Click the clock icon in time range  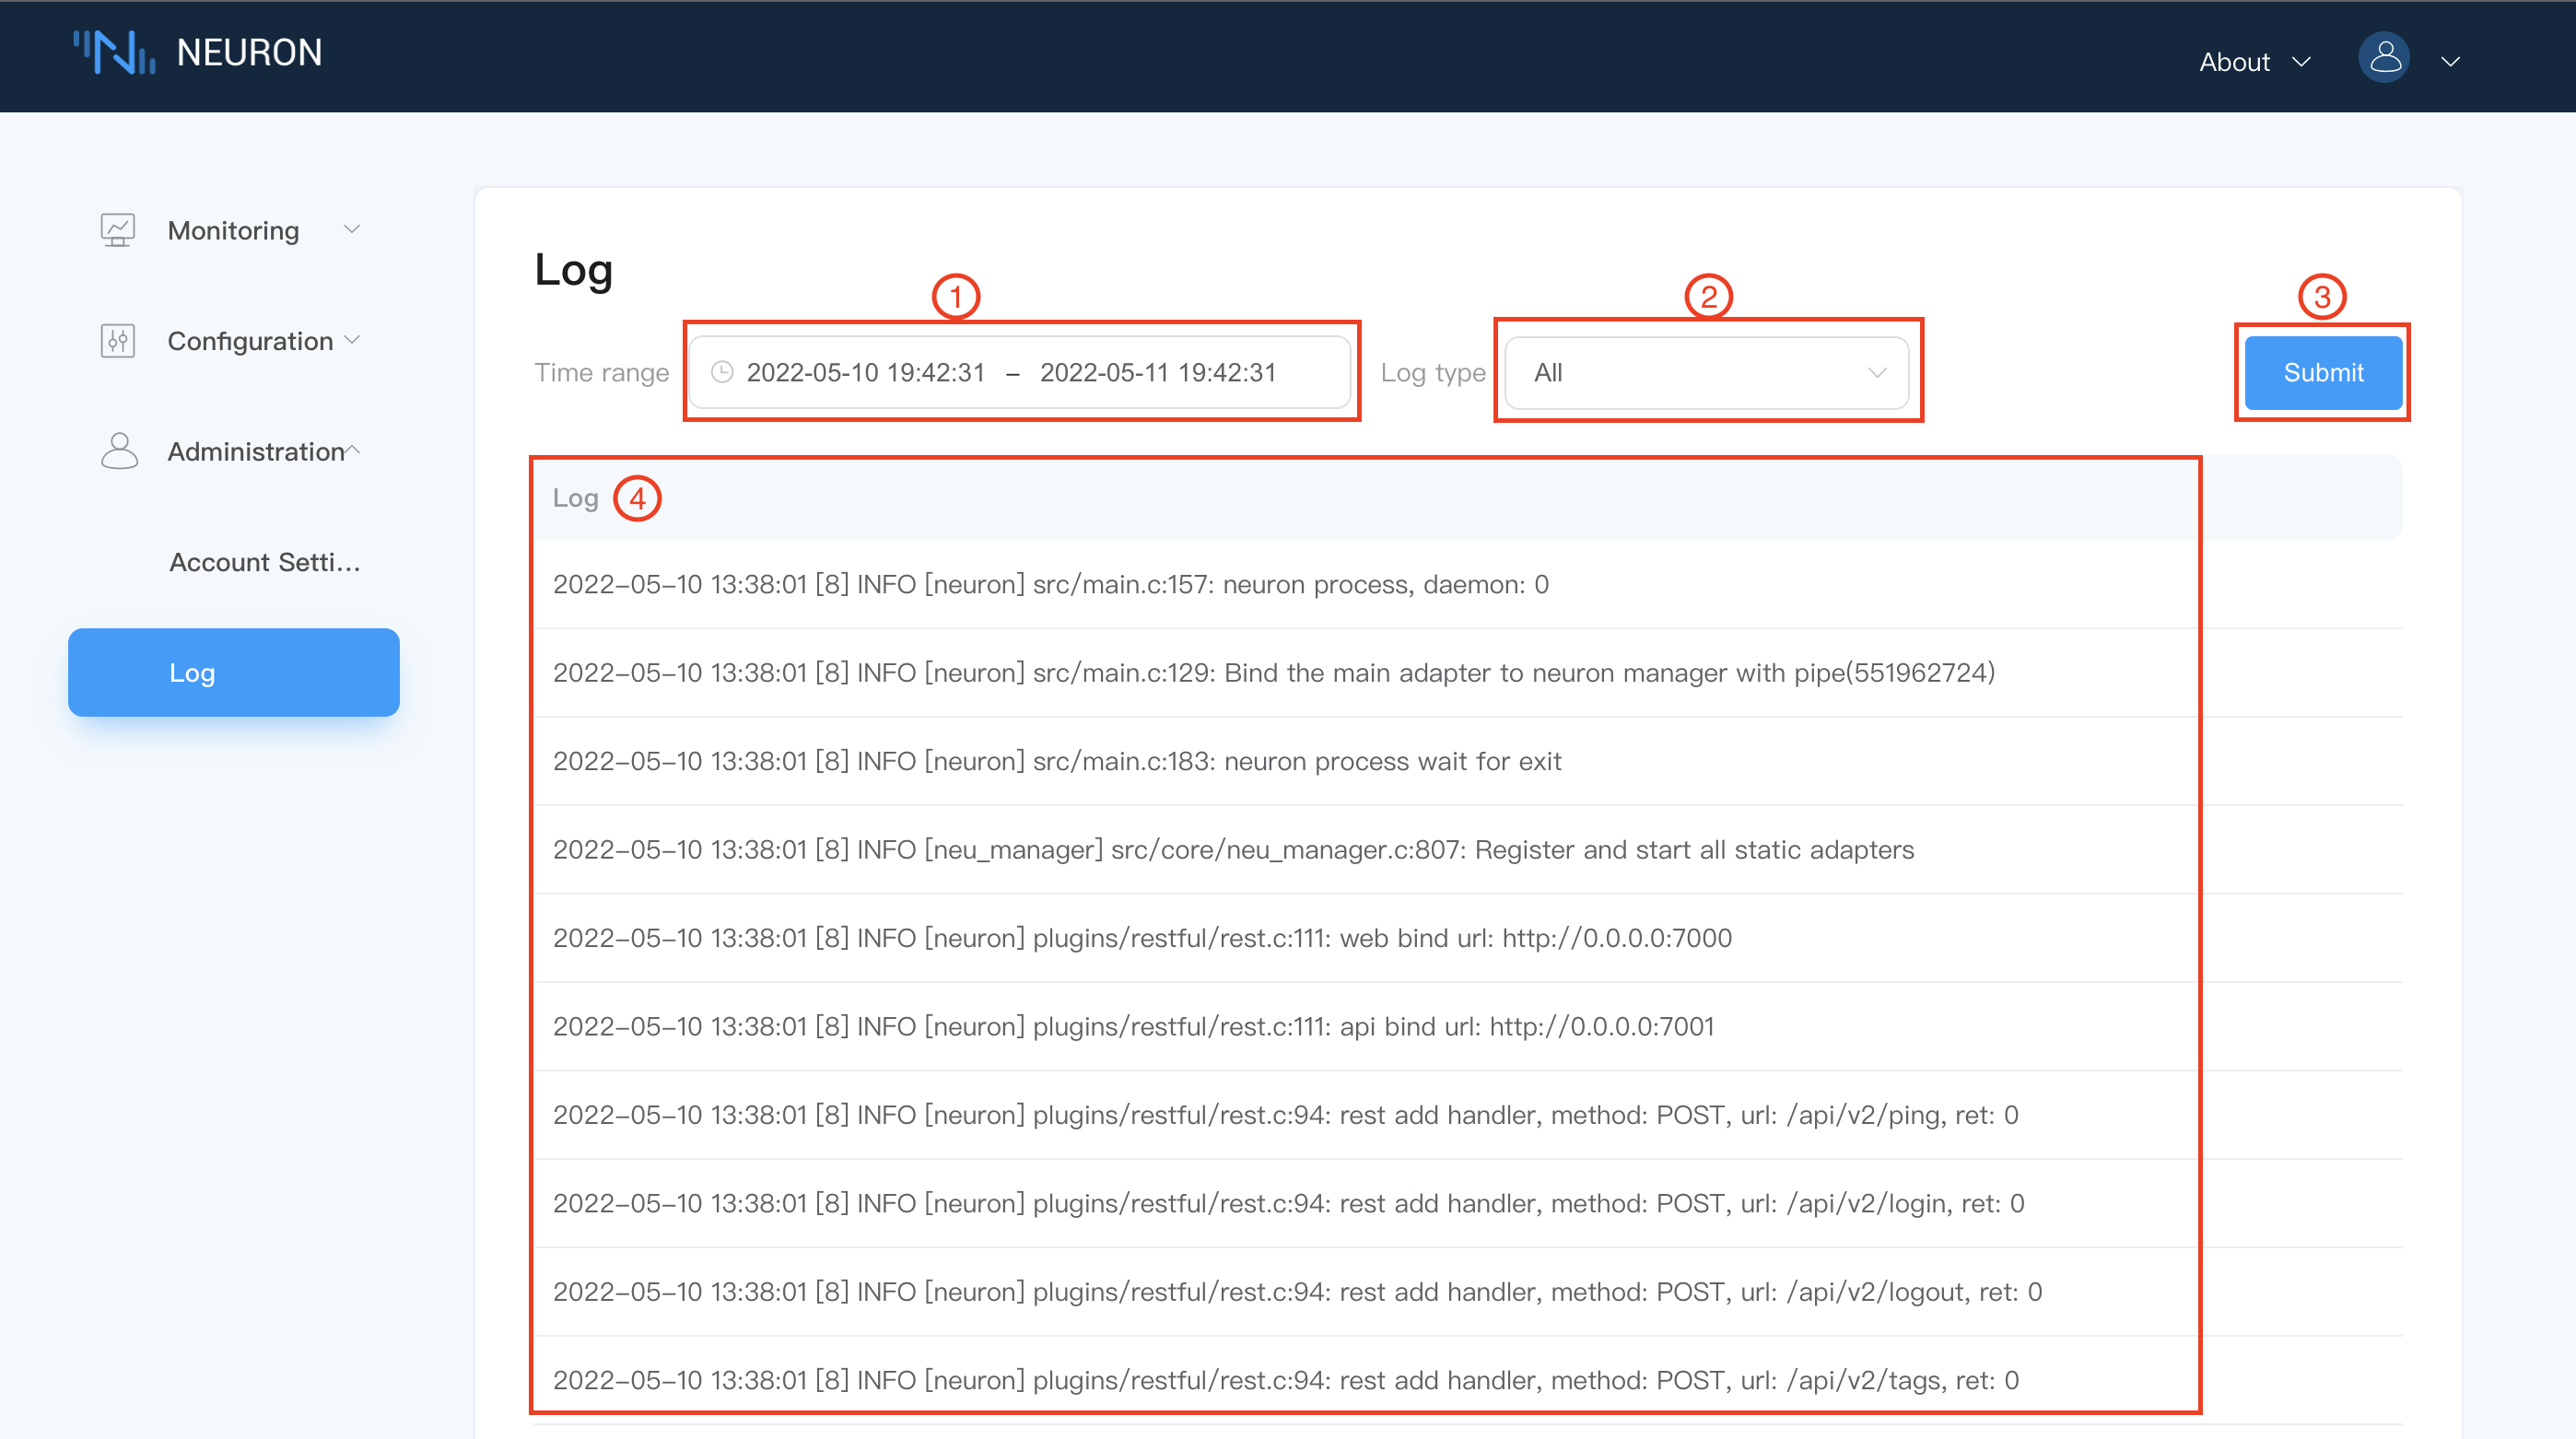pos(722,373)
